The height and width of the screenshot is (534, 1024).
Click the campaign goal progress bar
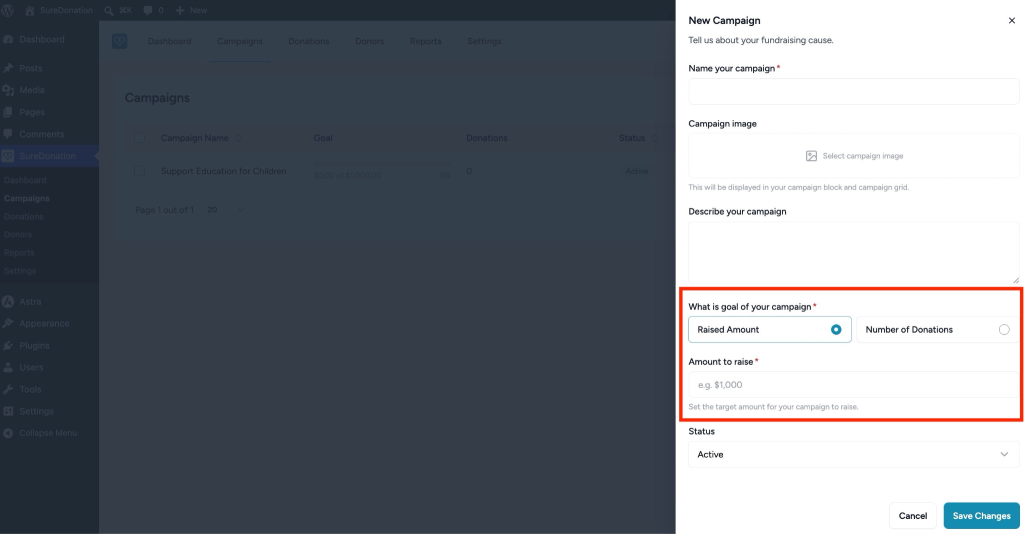tap(382, 164)
